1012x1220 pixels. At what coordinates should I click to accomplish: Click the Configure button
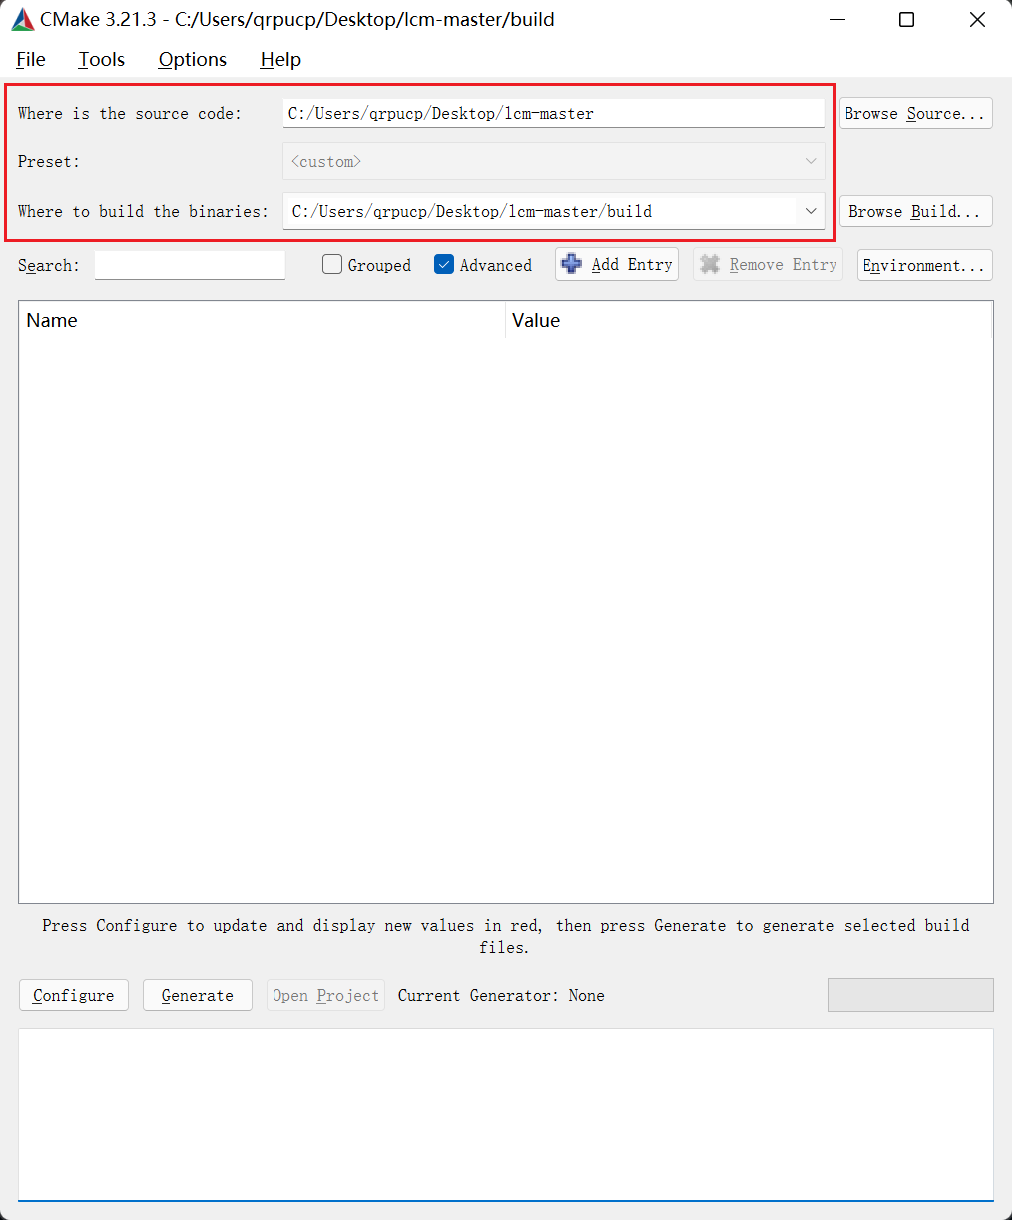pyautogui.click(x=74, y=995)
